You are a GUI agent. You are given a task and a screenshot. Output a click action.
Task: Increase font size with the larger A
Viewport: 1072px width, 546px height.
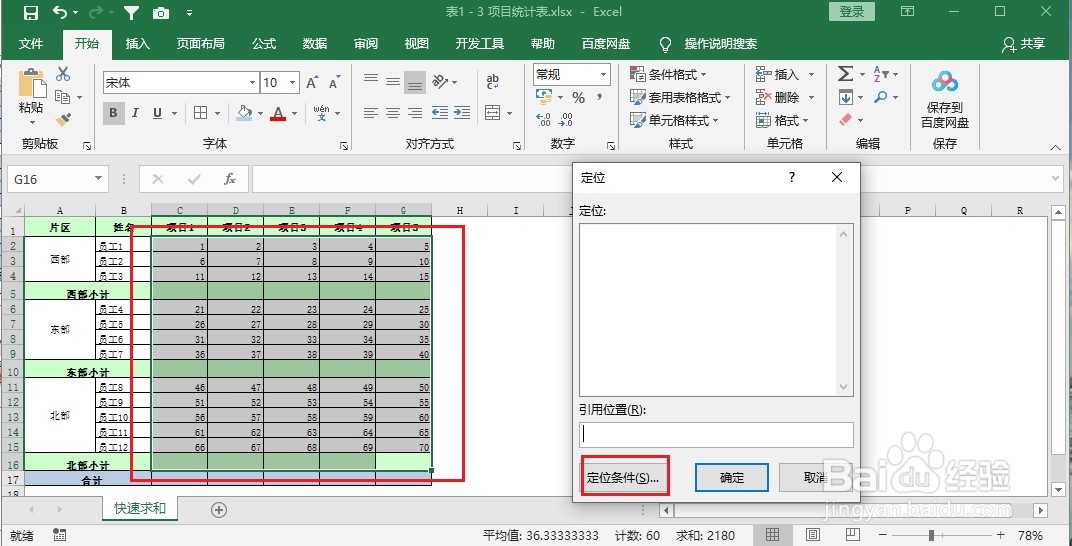pos(312,83)
